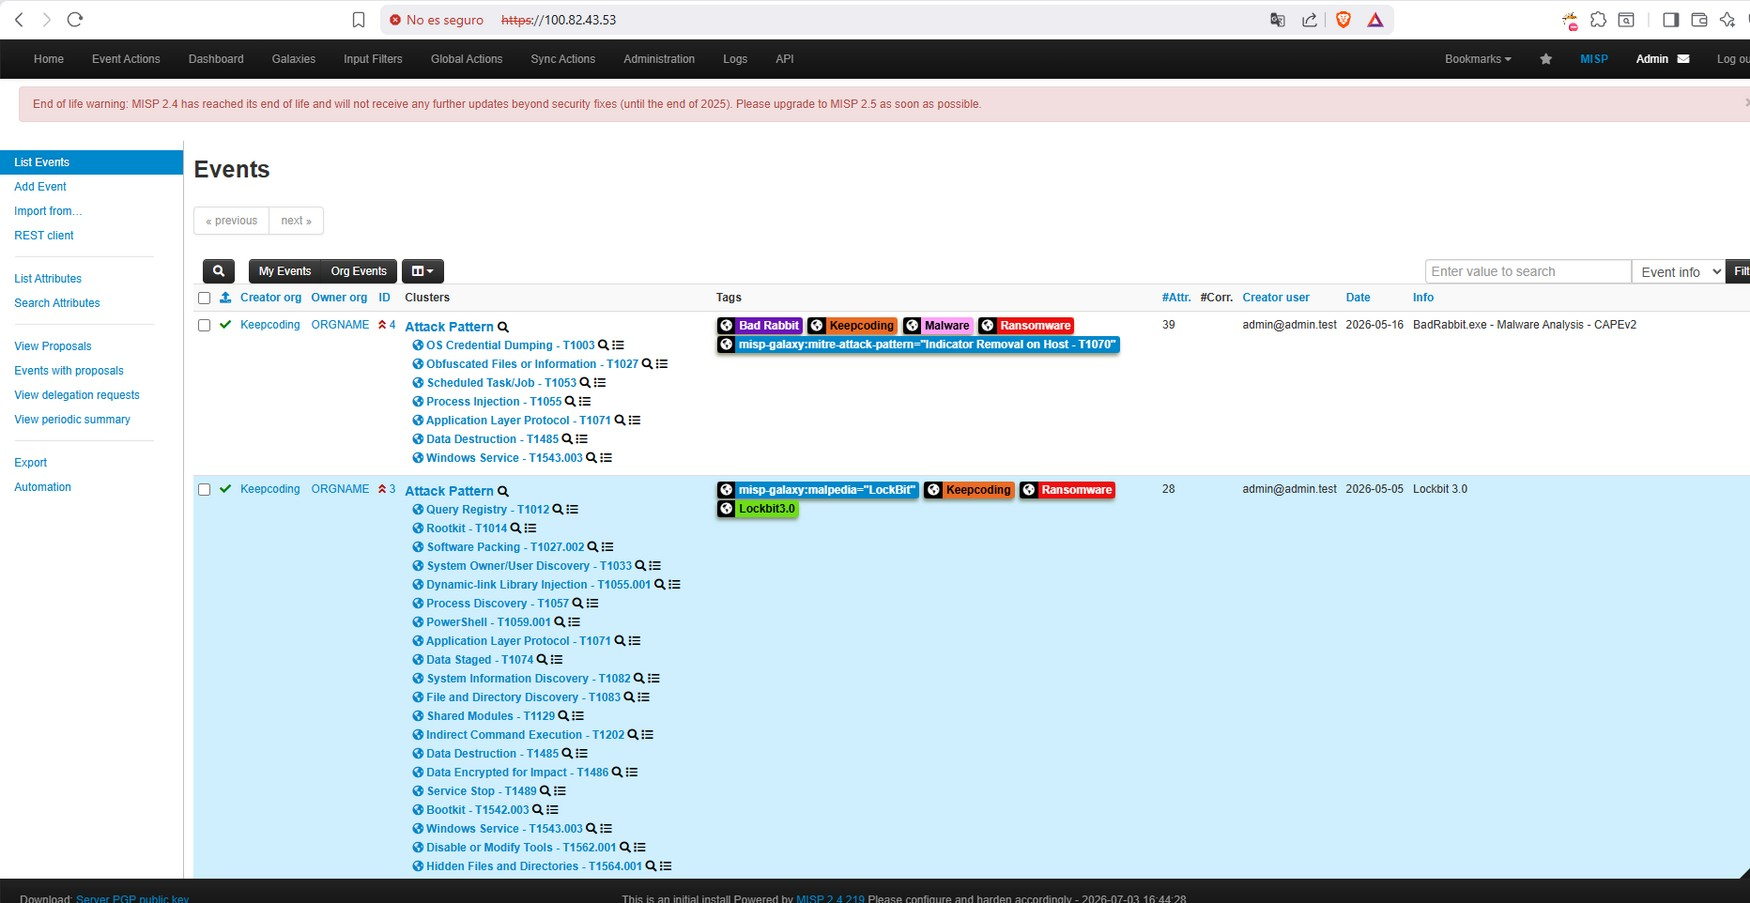The image size is (1750, 903).
Task: Open the Galaxies menu
Action: click(293, 59)
